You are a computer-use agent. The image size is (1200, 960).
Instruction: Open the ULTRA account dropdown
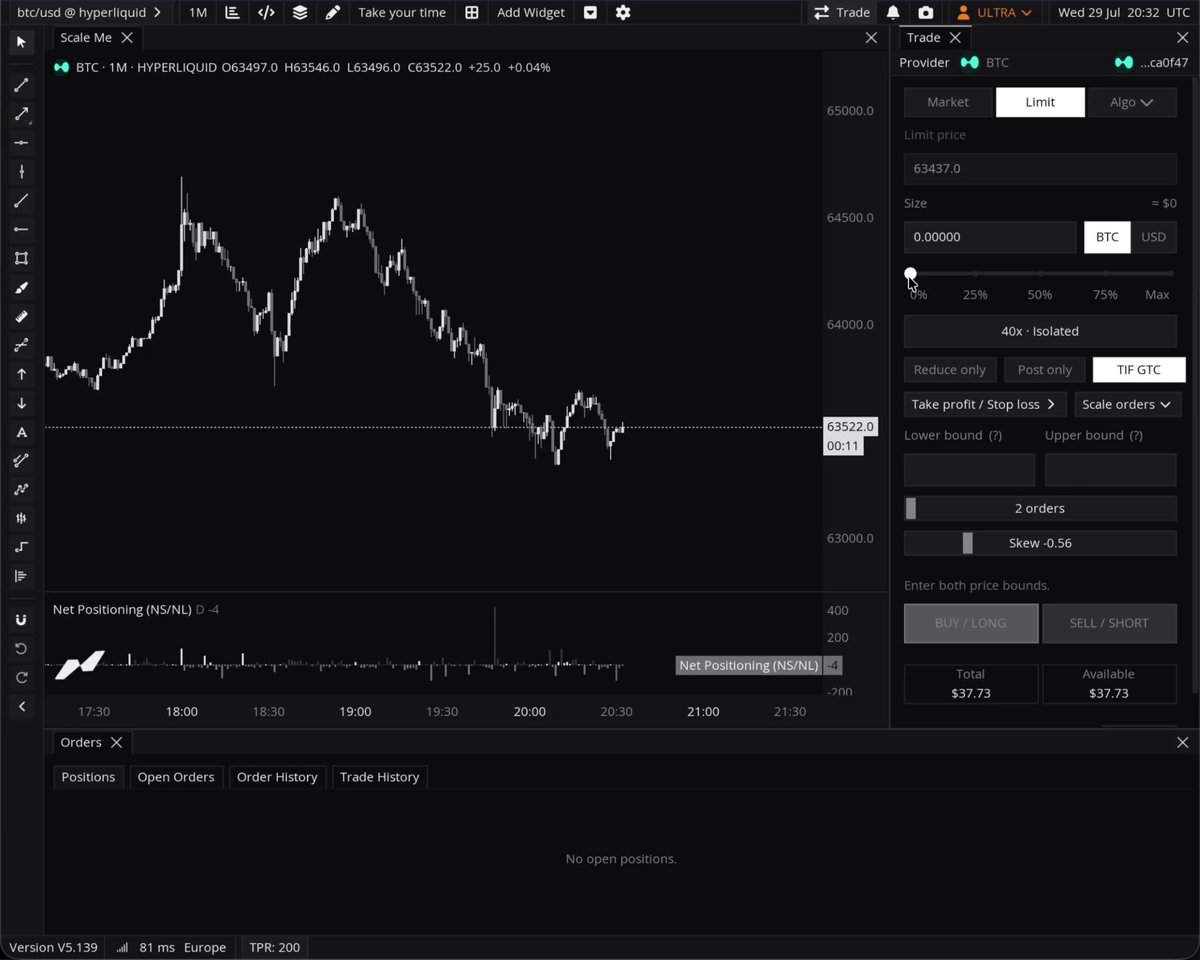coord(994,12)
